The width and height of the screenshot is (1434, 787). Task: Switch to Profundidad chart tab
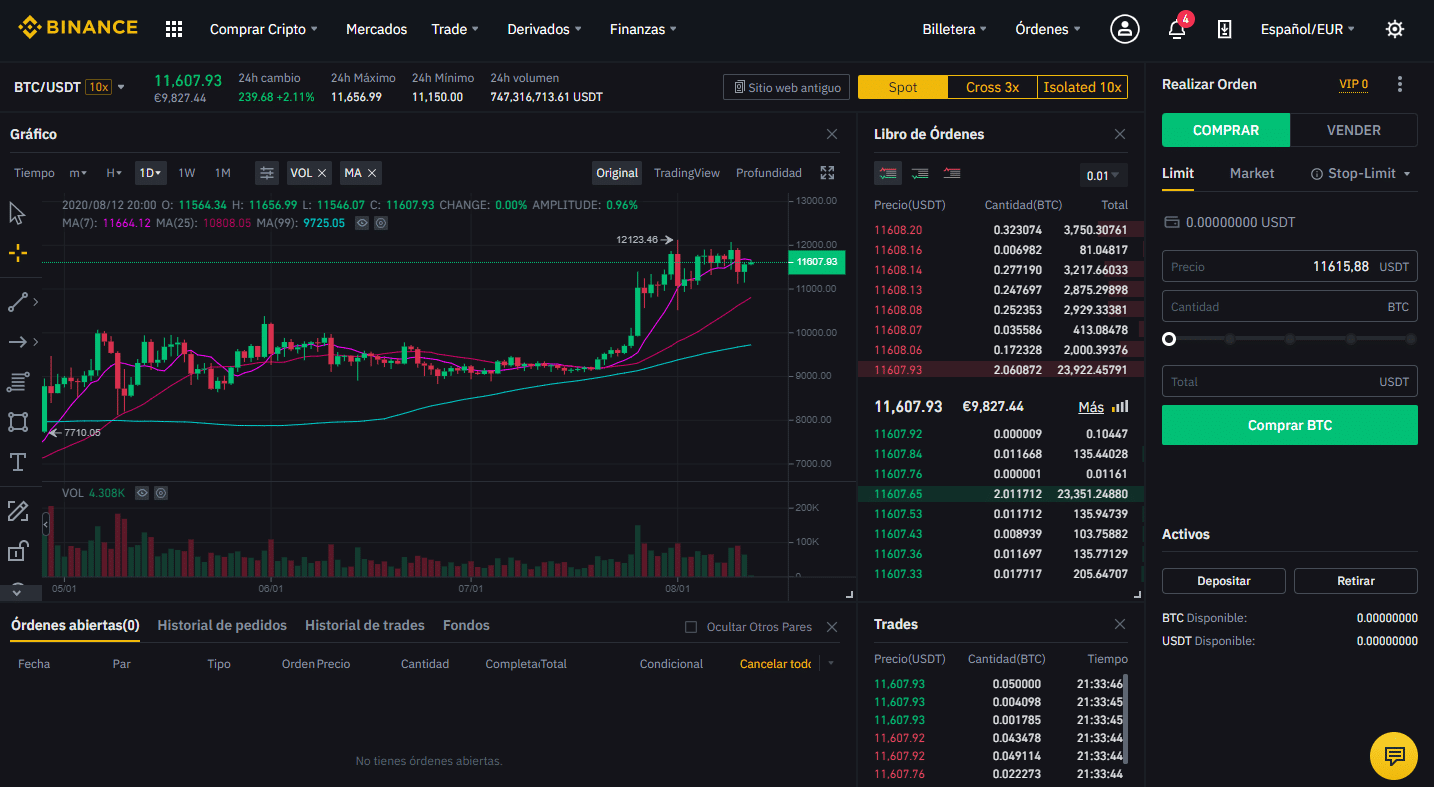pyautogui.click(x=769, y=173)
